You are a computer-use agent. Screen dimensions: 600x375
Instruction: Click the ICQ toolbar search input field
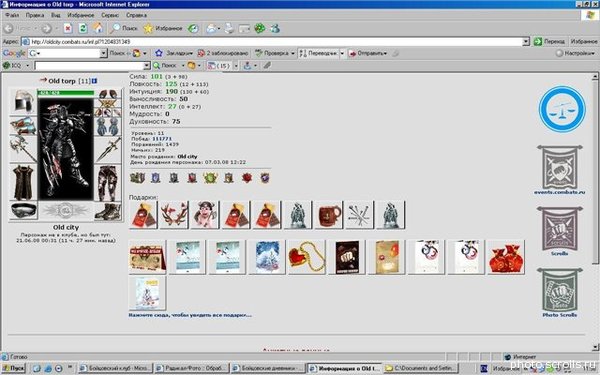(89, 66)
